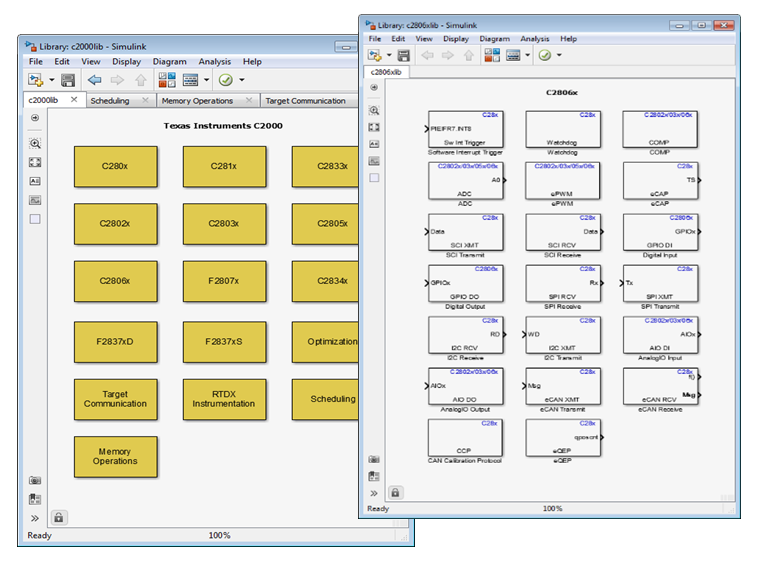Expand Model Explorer dropdown arrow in c2000lib
The height and width of the screenshot is (562, 761).
click(x=206, y=80)
